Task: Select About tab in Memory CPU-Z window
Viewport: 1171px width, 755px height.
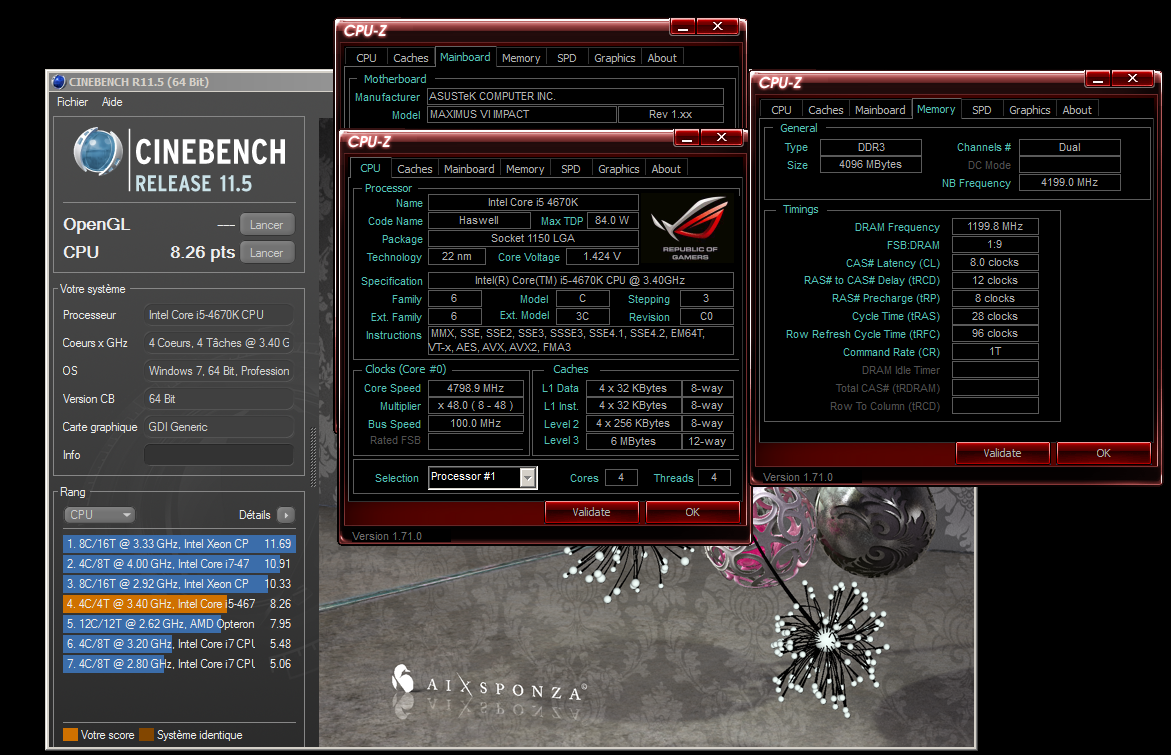Action: [x=1077, y=110]
